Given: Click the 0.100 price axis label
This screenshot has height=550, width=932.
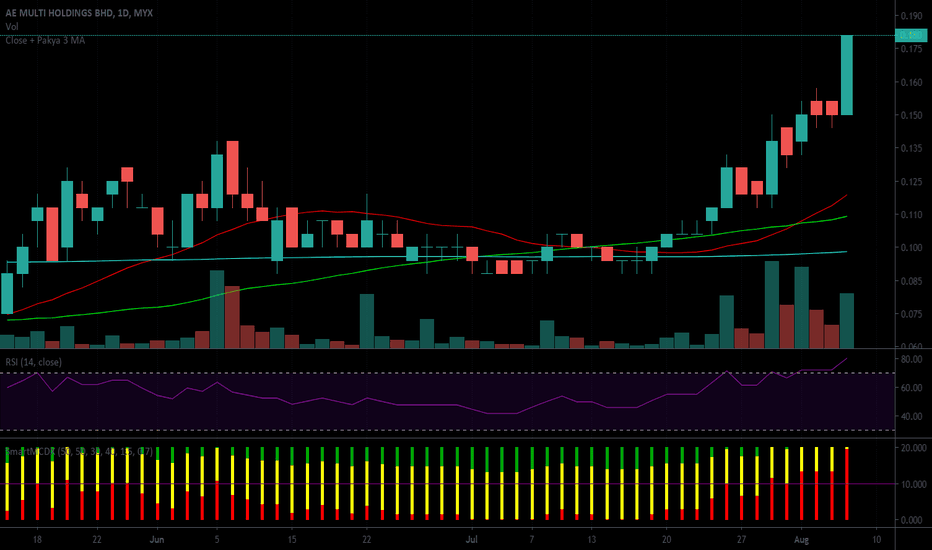Looking at the screenshot, I should [x=911, y=248].
